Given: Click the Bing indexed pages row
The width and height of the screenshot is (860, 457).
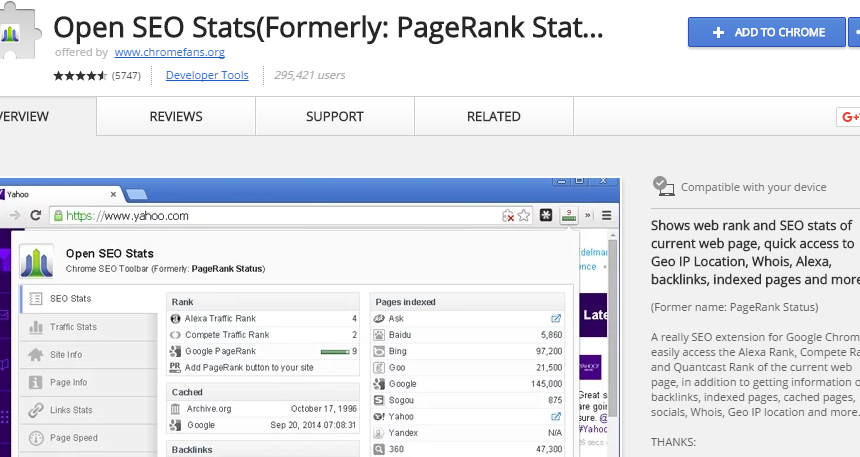Looking at the screenshot, I should (x=468, y=351).
